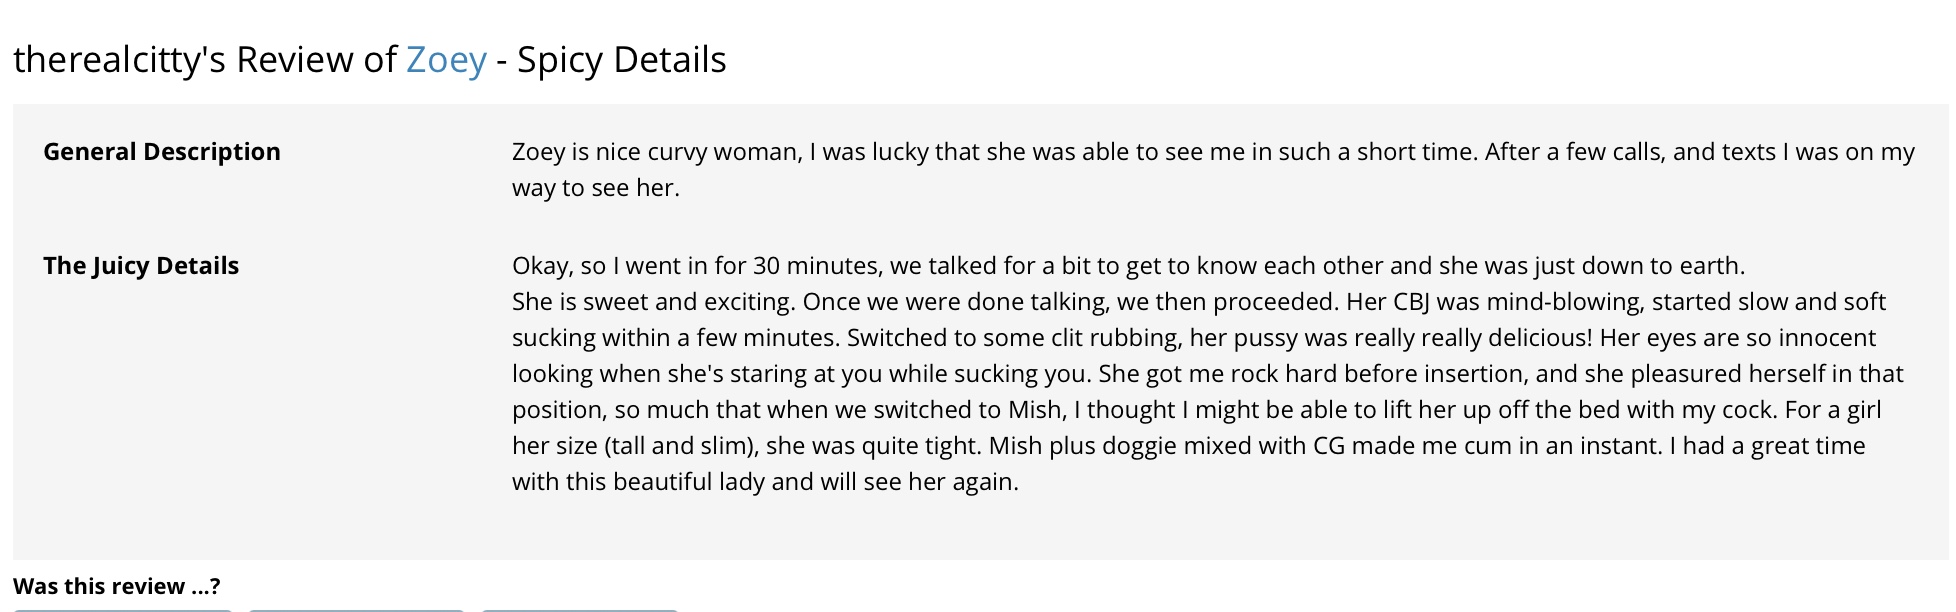Image resolution: width=1956 pixels, height=612 pixels.
Task: Click the word 'therealcitty's' in the title
Action: (x=119, y=60)
